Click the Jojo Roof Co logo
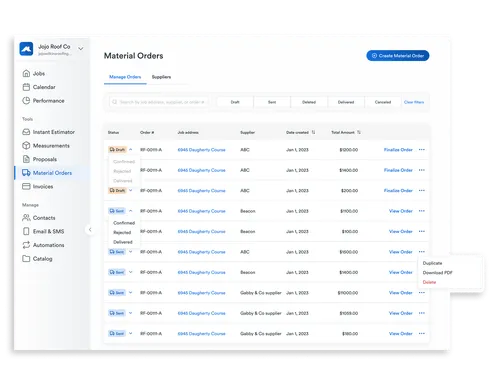The height and width of the screenshot is (387, 500). coord(26,49)
